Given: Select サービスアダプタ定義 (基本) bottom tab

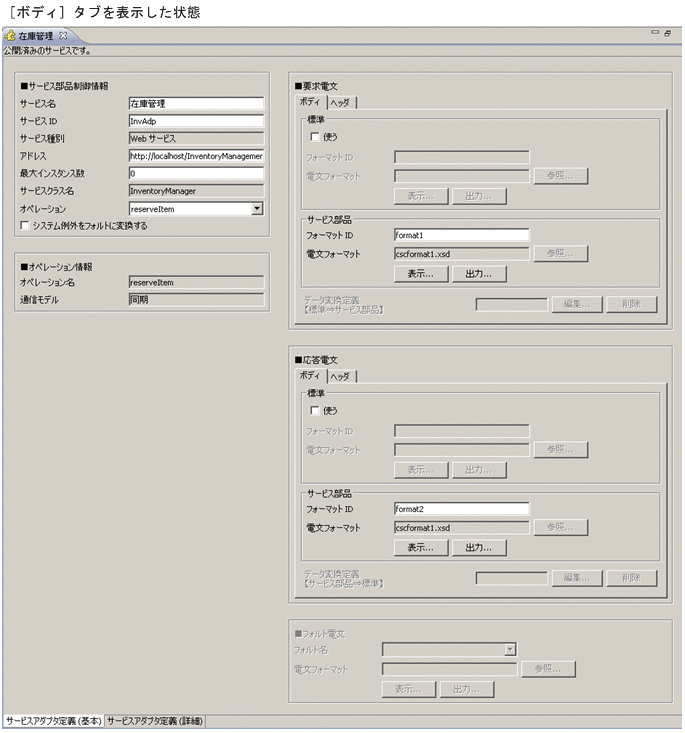Looking at the screenshot, I should tap(53, 721).
